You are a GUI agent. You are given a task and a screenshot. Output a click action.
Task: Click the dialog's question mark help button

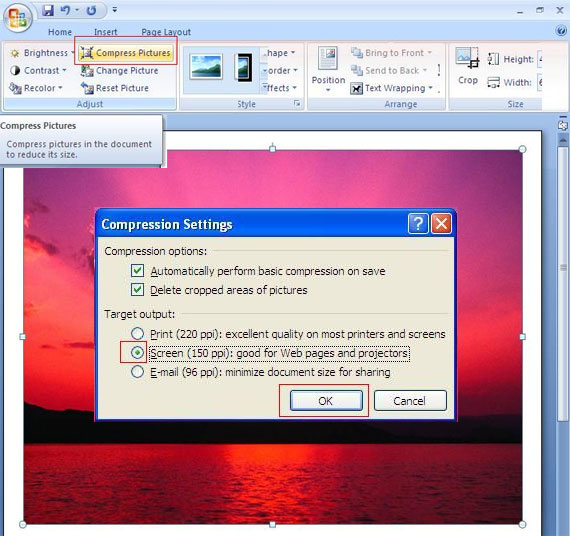(418, 224)
